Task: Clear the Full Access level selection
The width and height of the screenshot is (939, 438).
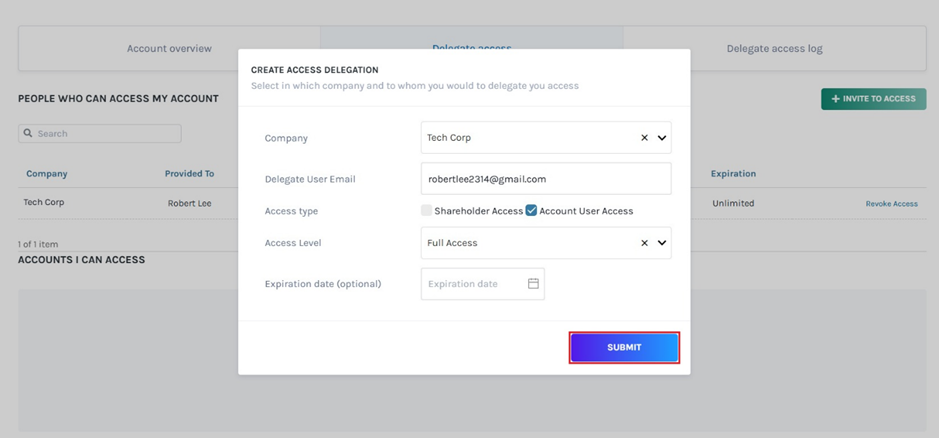Action: click(644, 243)
